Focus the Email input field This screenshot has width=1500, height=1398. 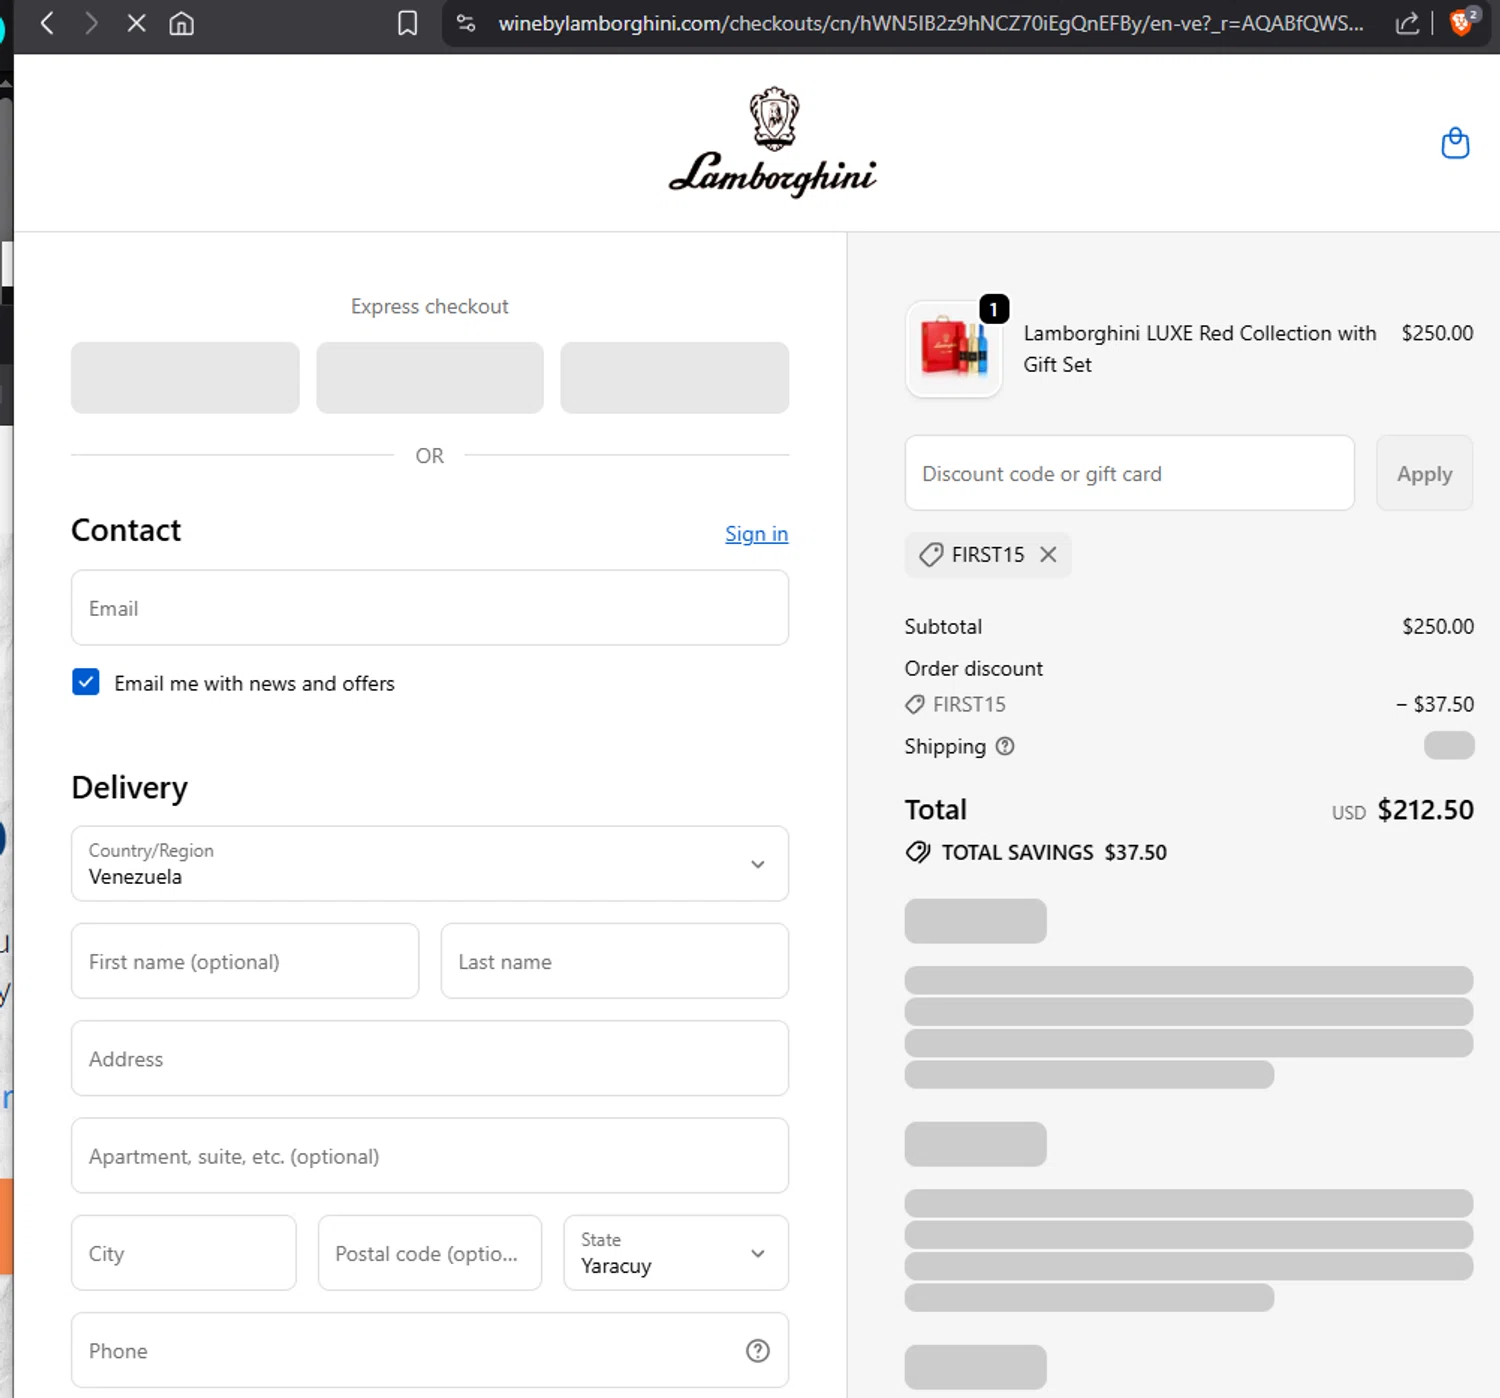[430, 608]
